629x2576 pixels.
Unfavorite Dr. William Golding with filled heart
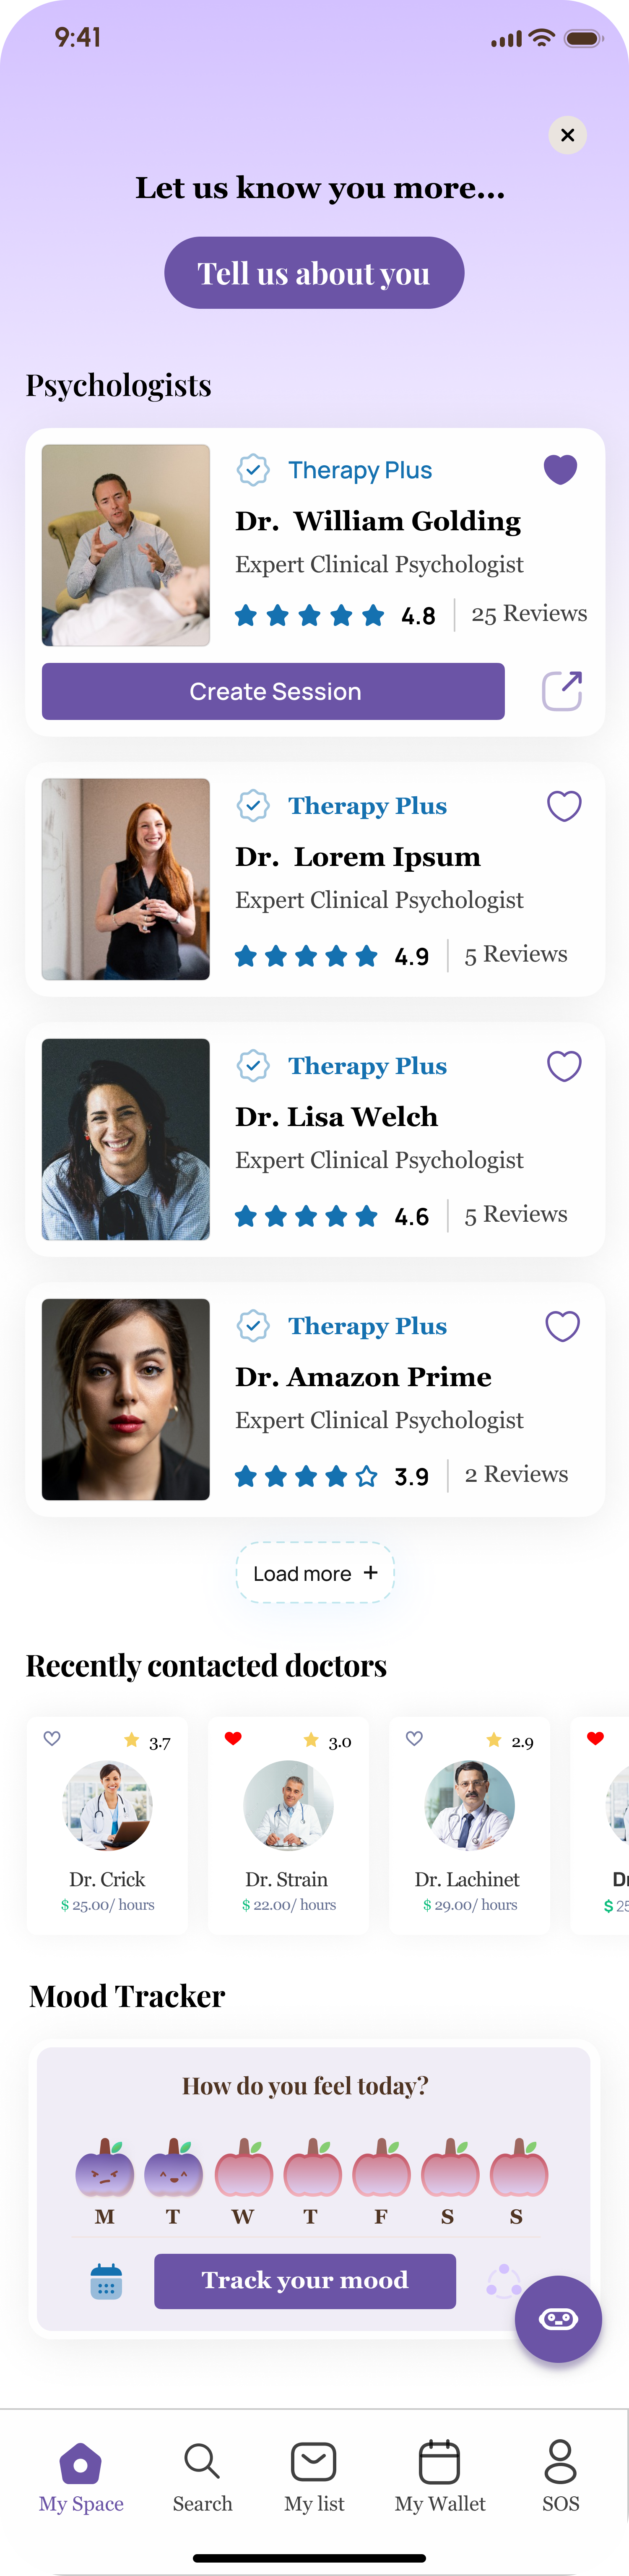coord(560,469)
